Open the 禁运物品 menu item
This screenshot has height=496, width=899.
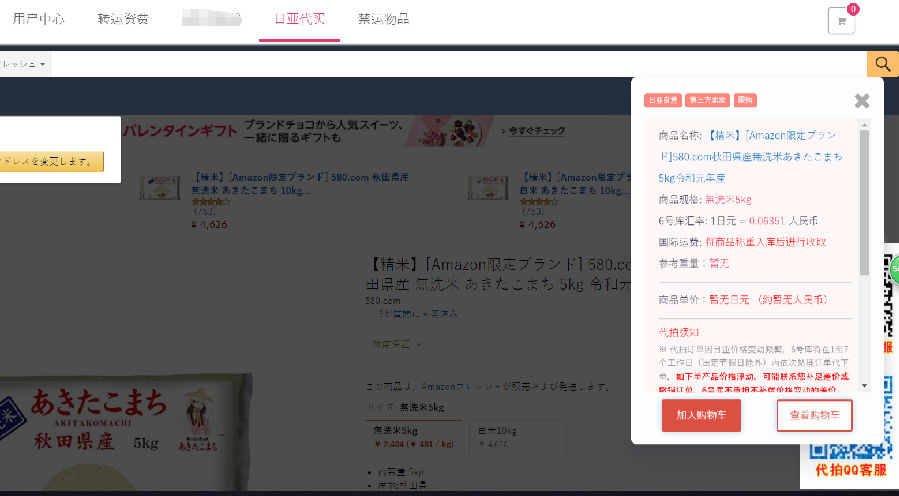[x=384, y=19]
